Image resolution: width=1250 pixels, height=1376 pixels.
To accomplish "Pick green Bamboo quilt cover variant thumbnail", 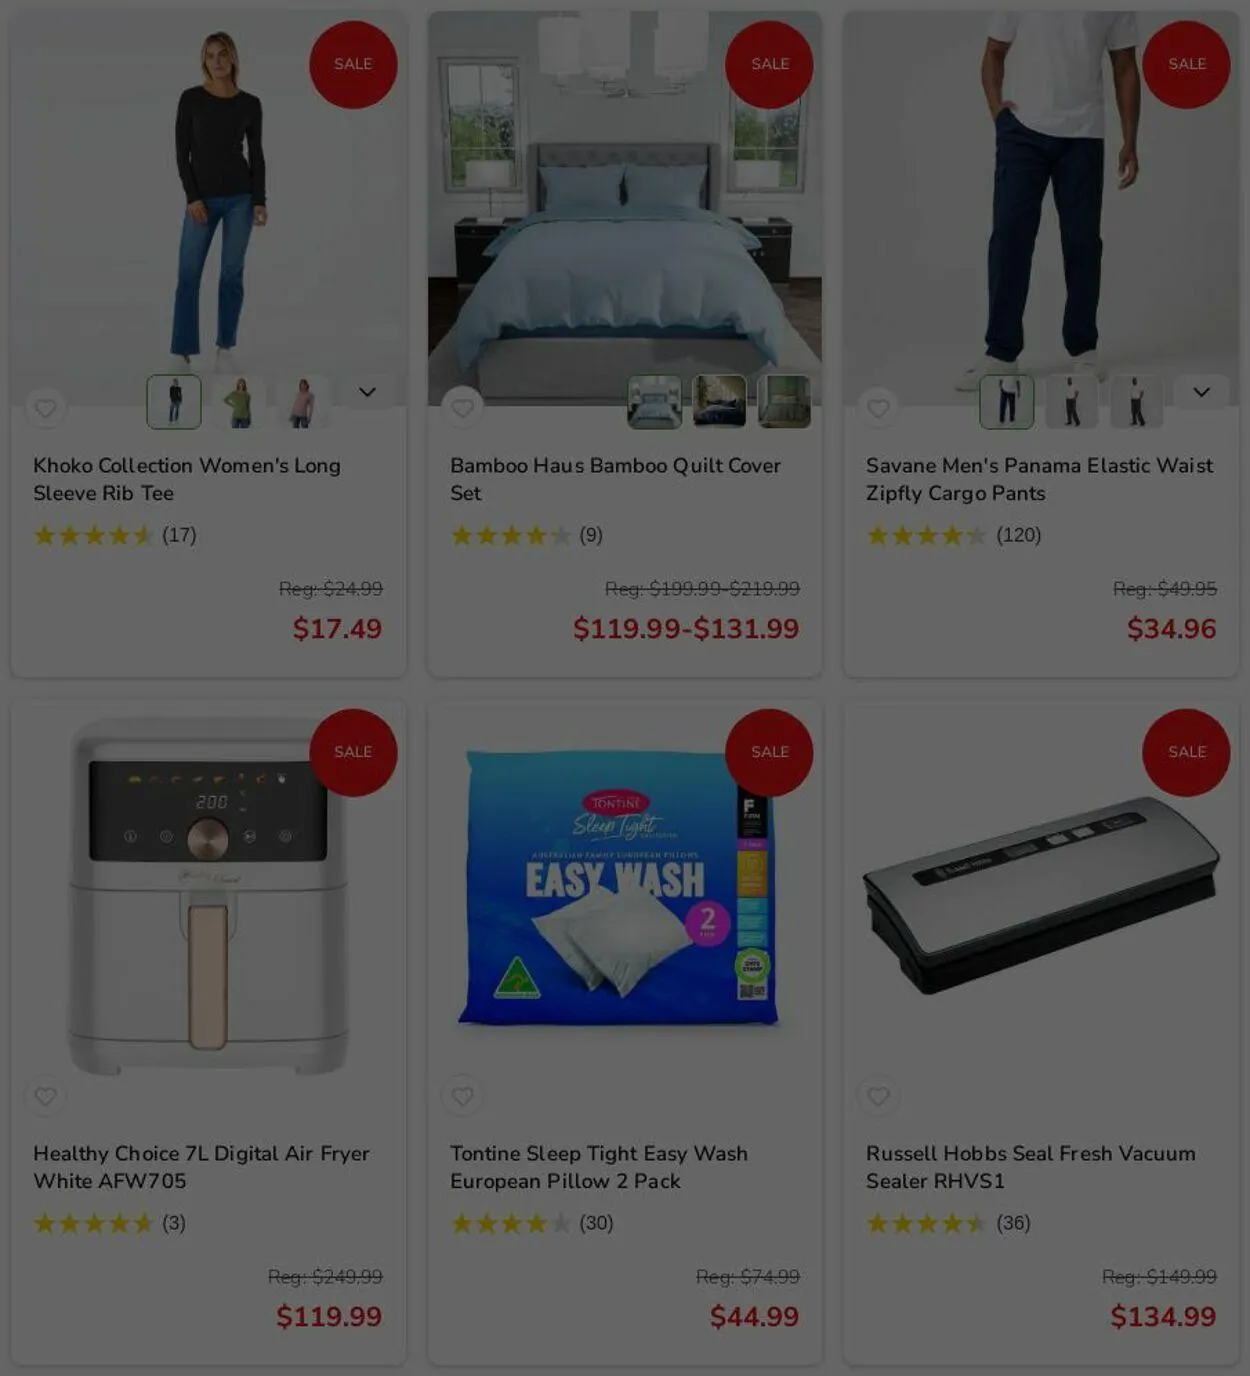I will click(784, 402).
